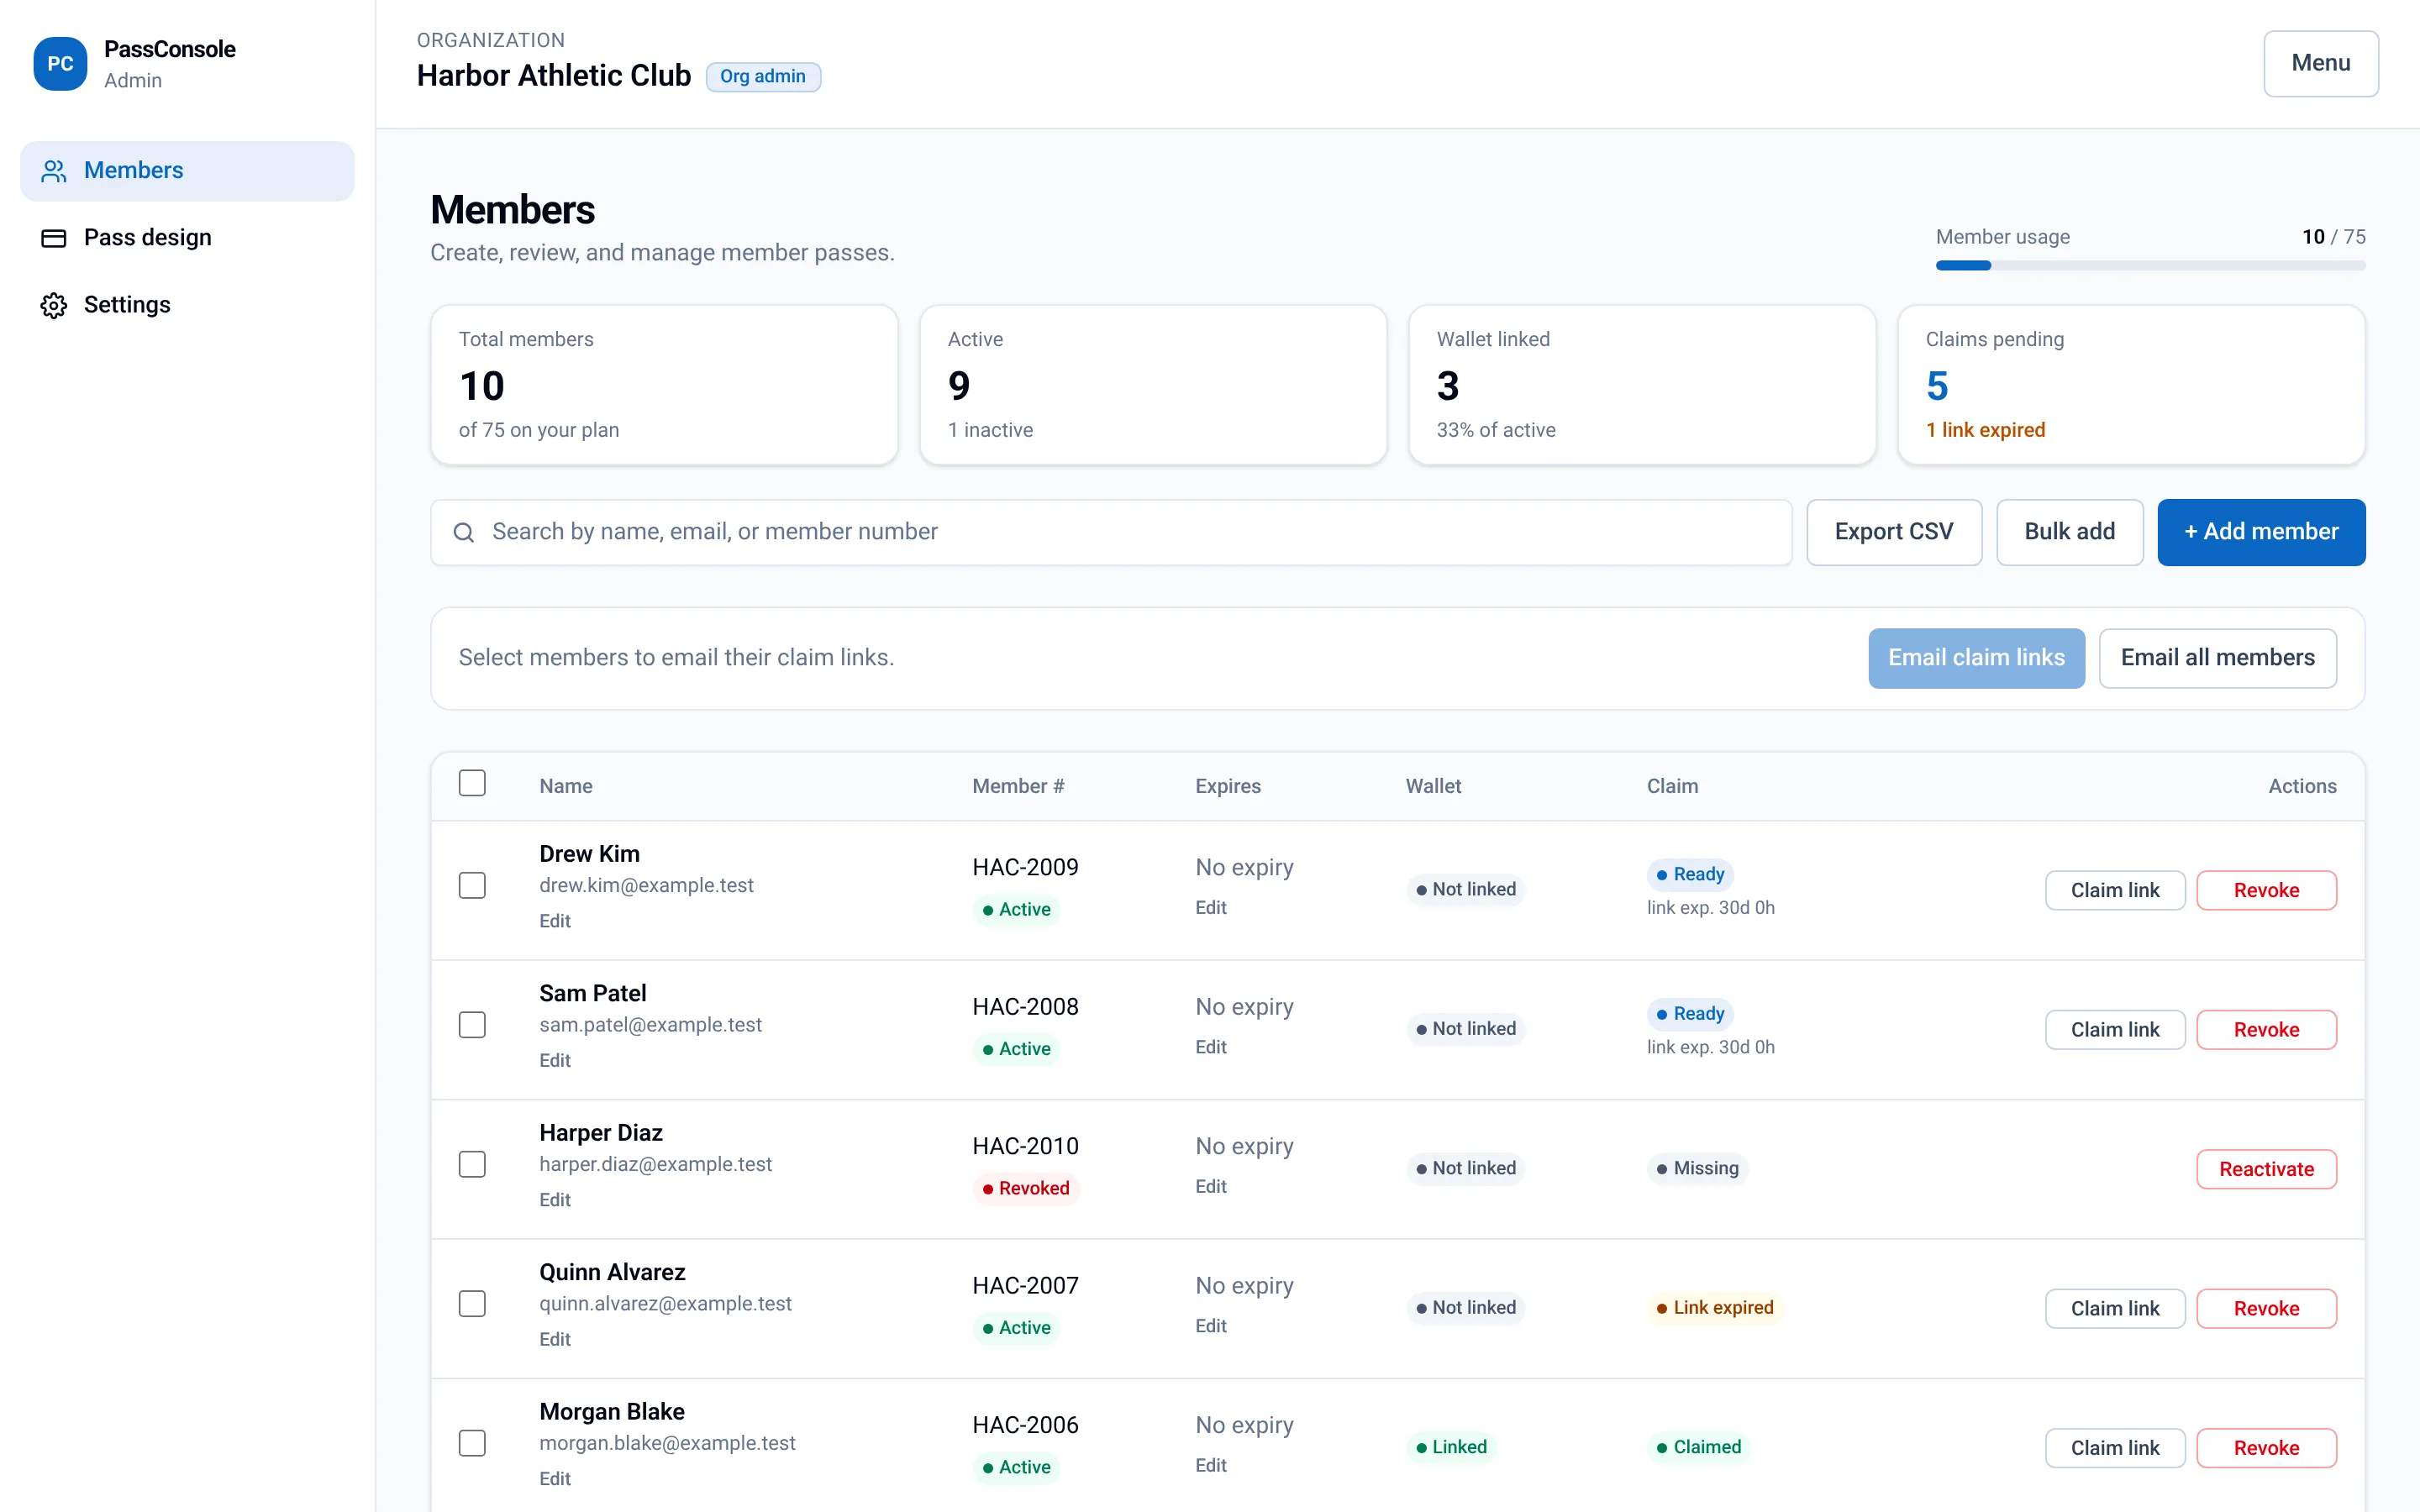Click Edit under drew.kim@example.test
2420x1512 pixels.
click(555, 921)
